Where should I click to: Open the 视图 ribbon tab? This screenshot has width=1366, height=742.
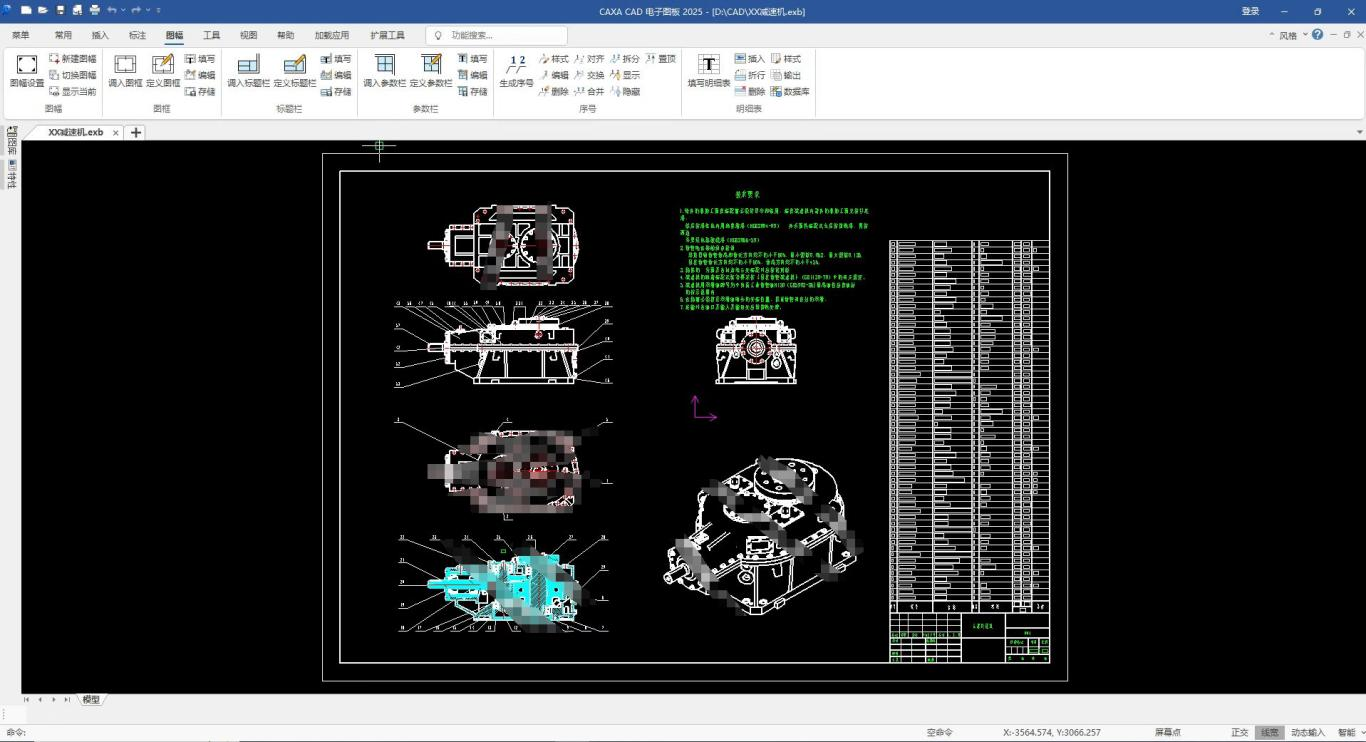[248, 35]
